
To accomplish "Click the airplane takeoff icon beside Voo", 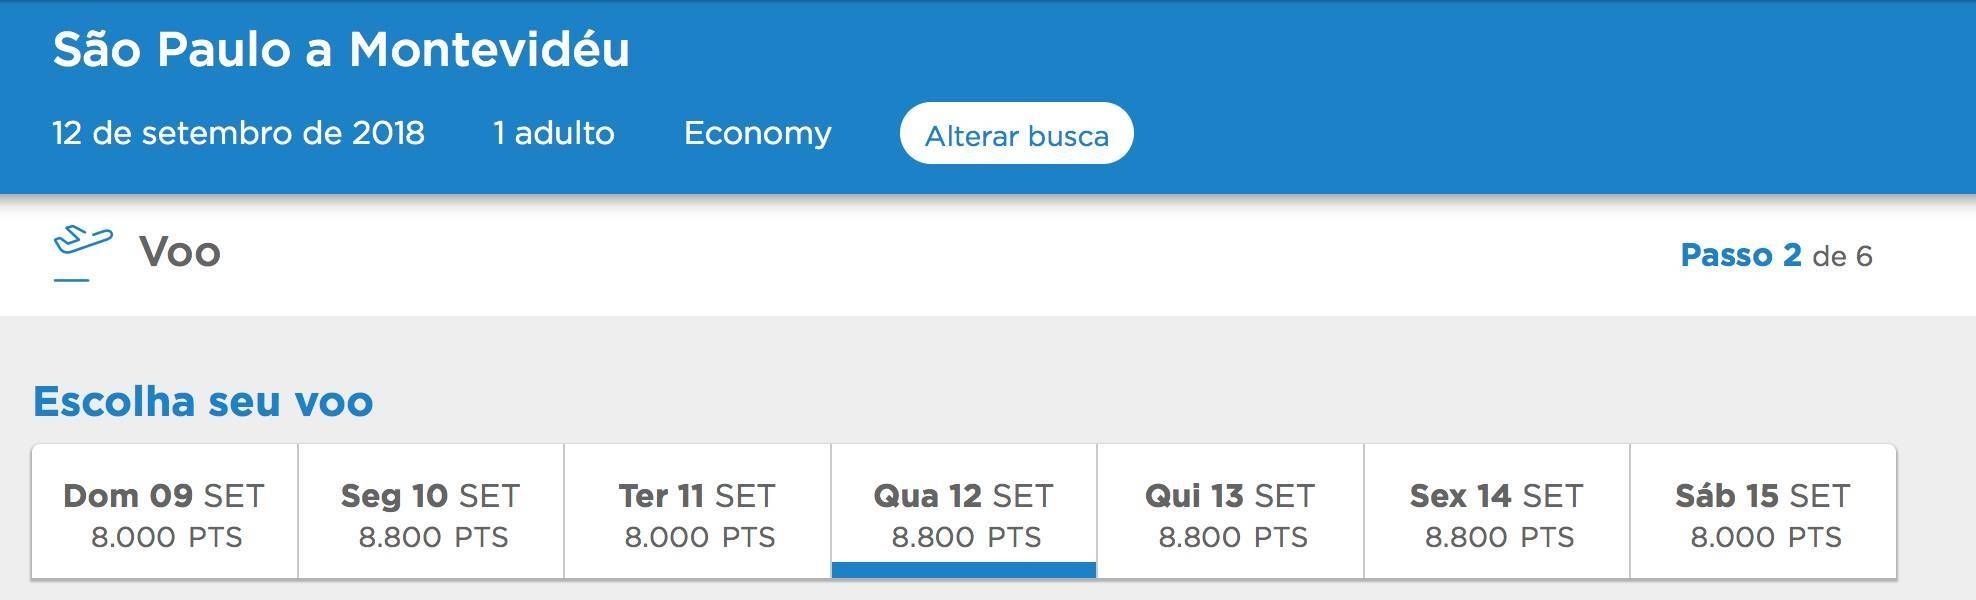I will [82, 241].
